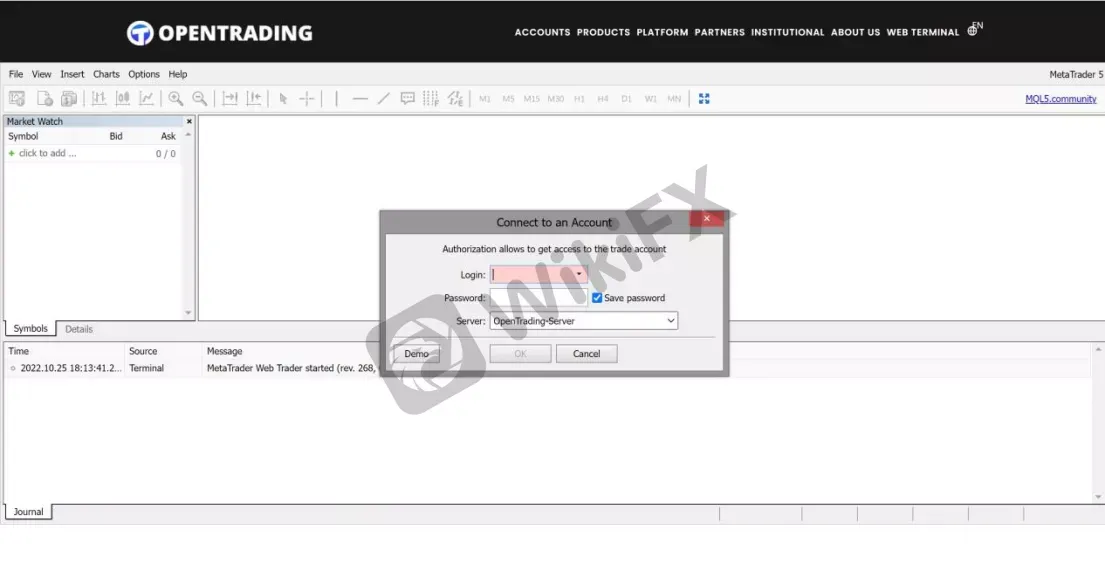Close the Connect to an Account dialog

(x=706, y=219)
